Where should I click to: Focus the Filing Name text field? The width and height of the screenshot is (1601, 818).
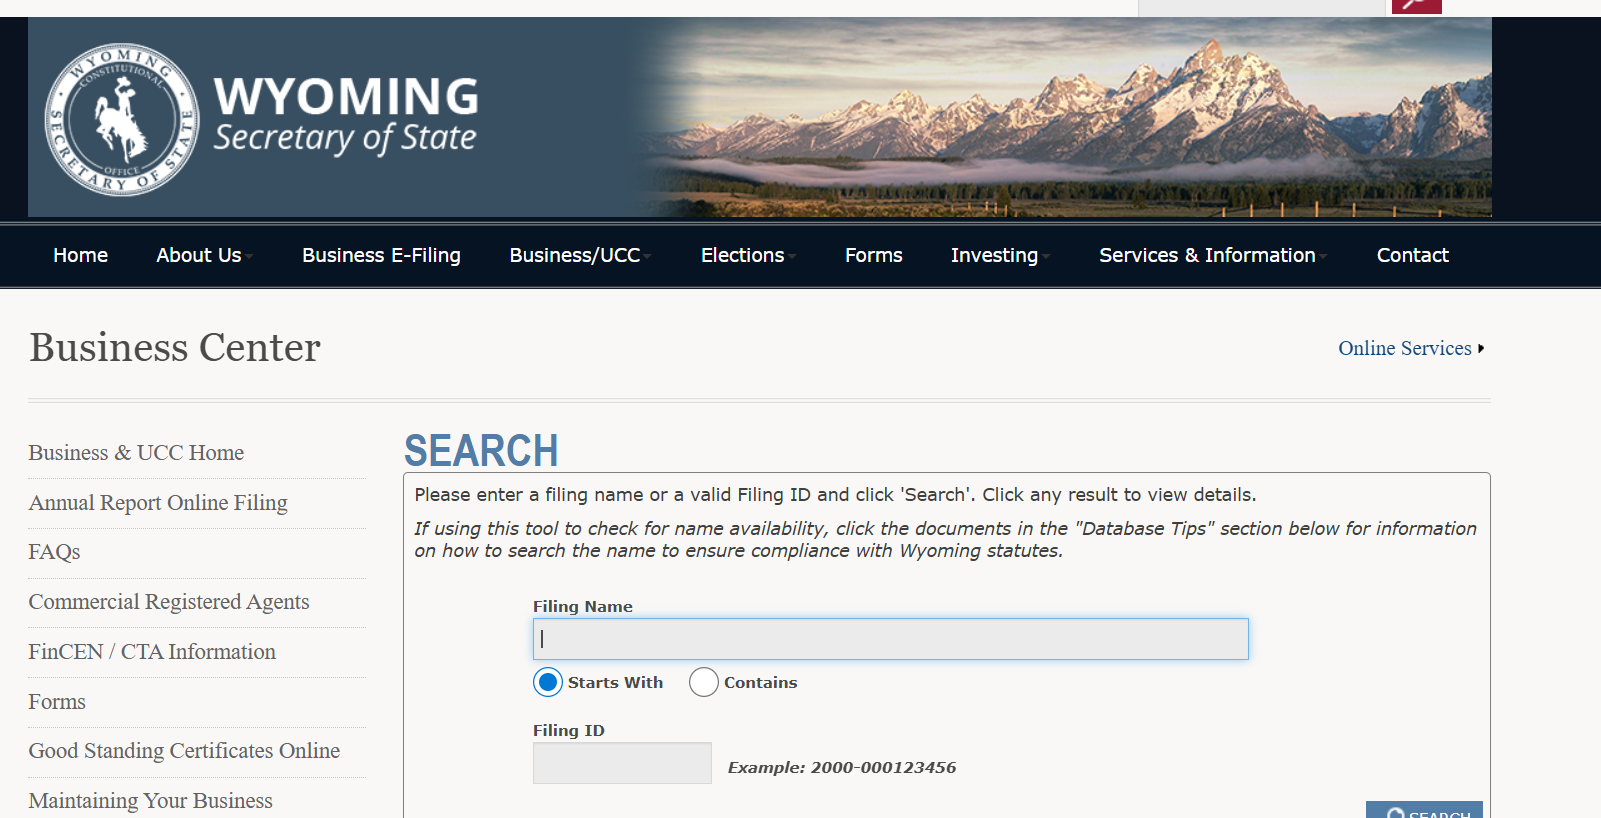(x=890, y=639)
